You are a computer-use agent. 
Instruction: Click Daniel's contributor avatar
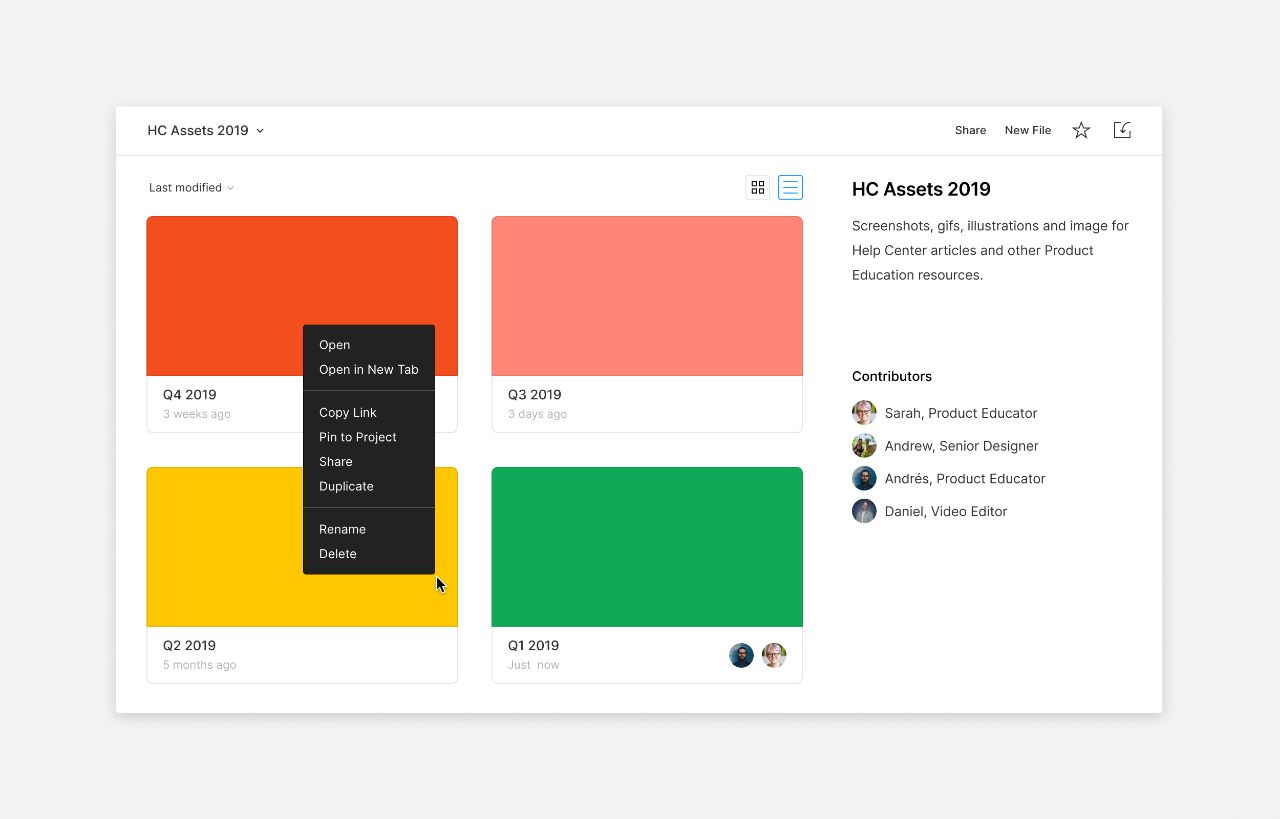864,511
